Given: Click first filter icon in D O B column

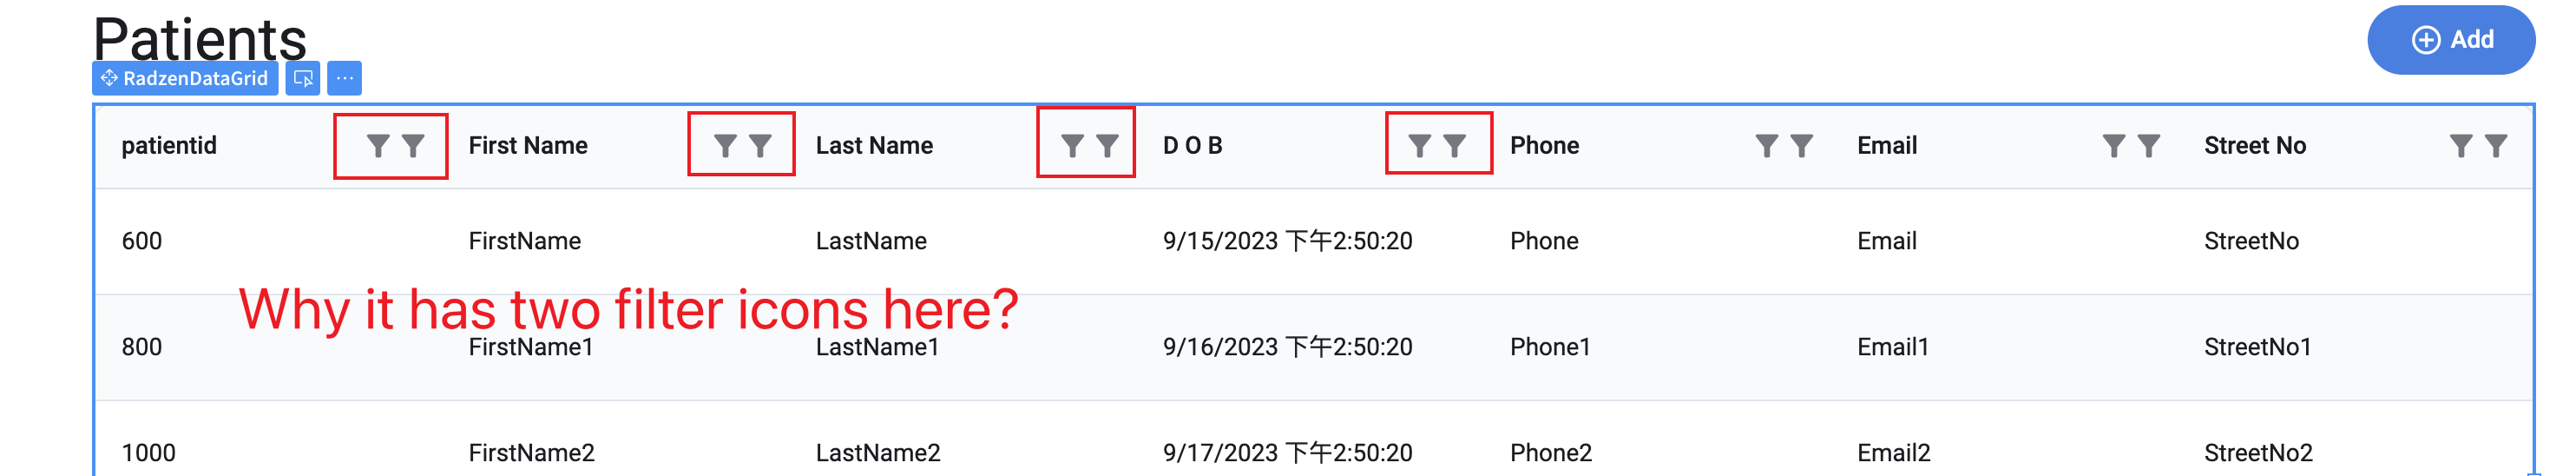Looking at the screenshot, I should 1419,146.
